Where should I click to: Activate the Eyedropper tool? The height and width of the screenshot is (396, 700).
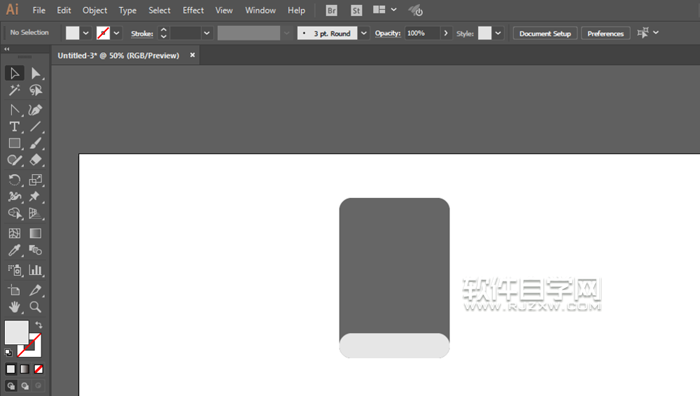pyautogui.click(x=14, y=250)
